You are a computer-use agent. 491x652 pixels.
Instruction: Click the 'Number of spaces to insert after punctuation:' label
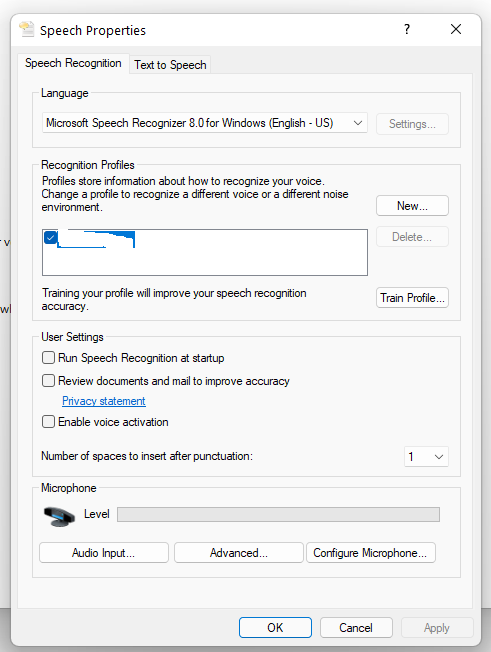tap(147, 456)
